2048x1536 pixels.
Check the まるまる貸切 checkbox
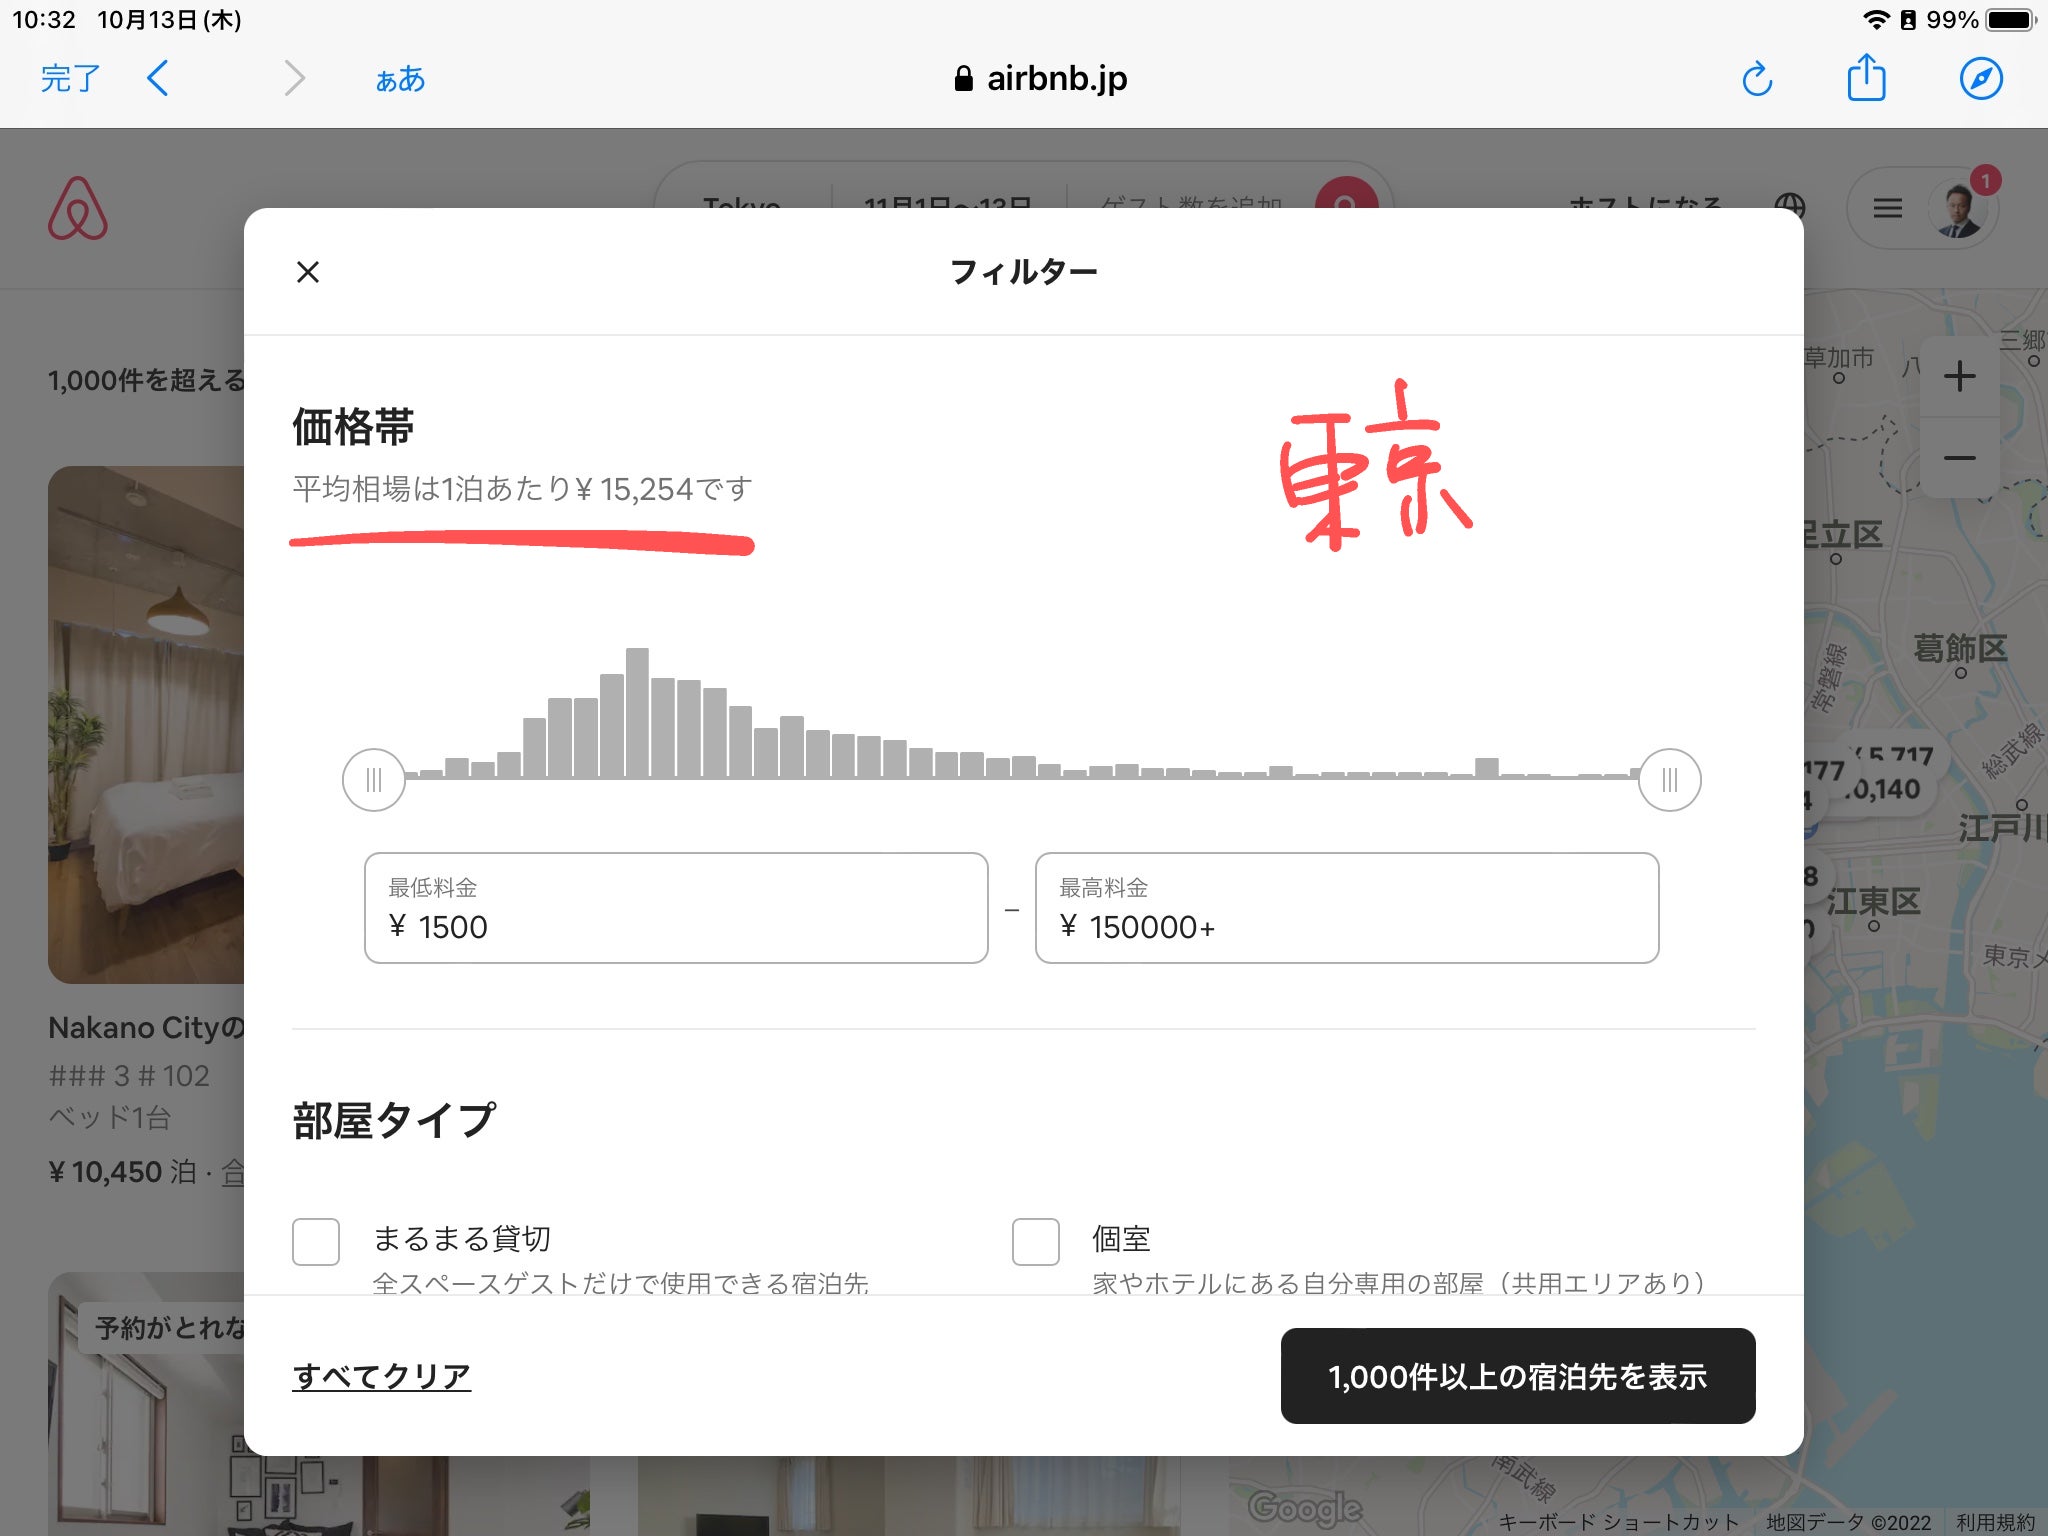point(316,1241)
